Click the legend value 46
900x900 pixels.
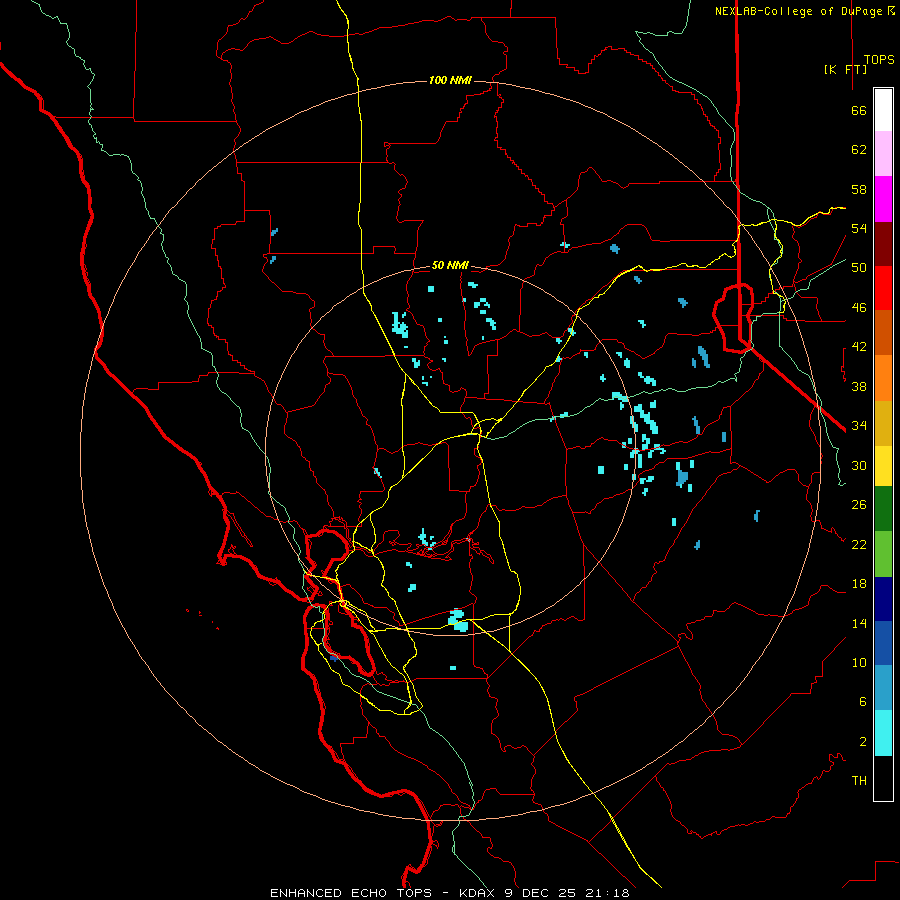pyautogui.click(x=859, y=308)
